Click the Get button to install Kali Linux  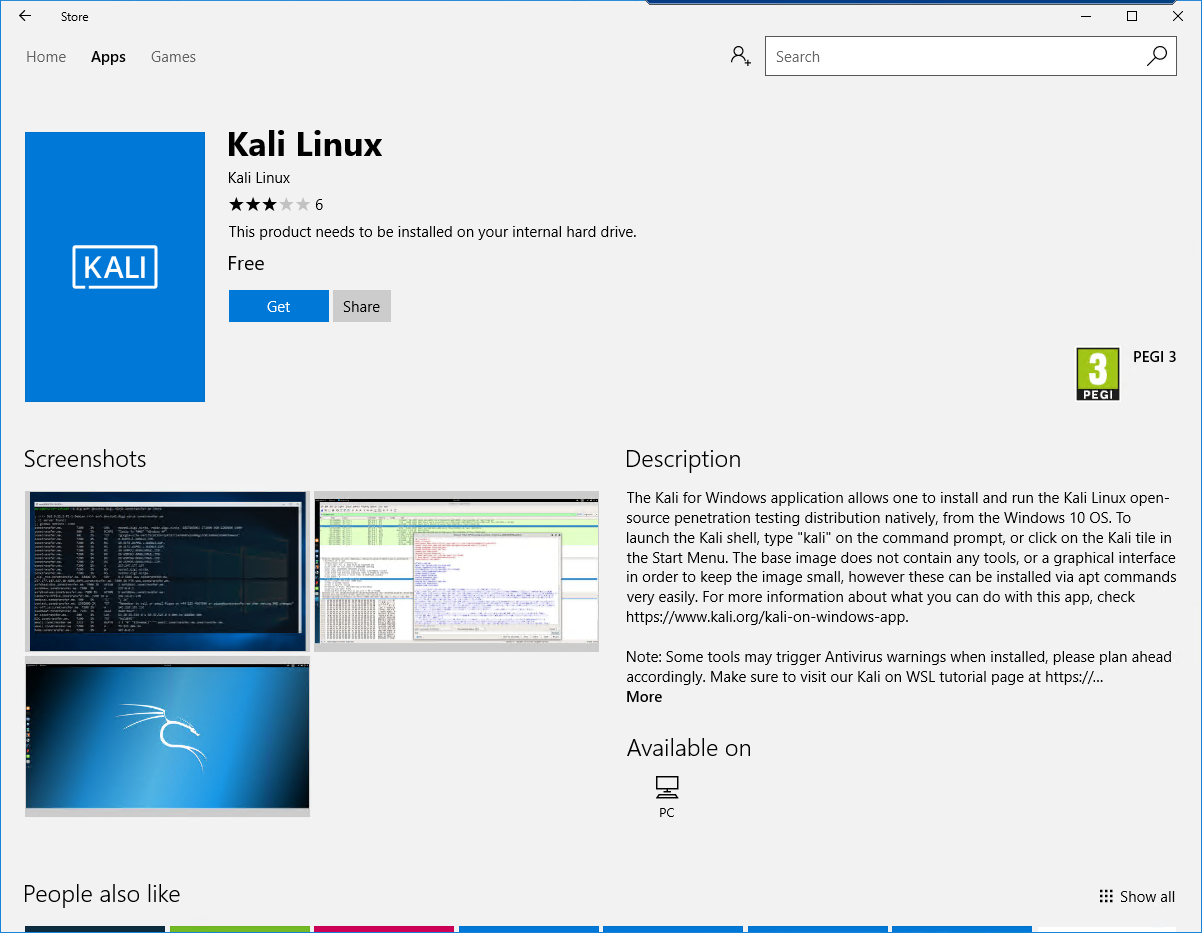[x=278, y=306]
